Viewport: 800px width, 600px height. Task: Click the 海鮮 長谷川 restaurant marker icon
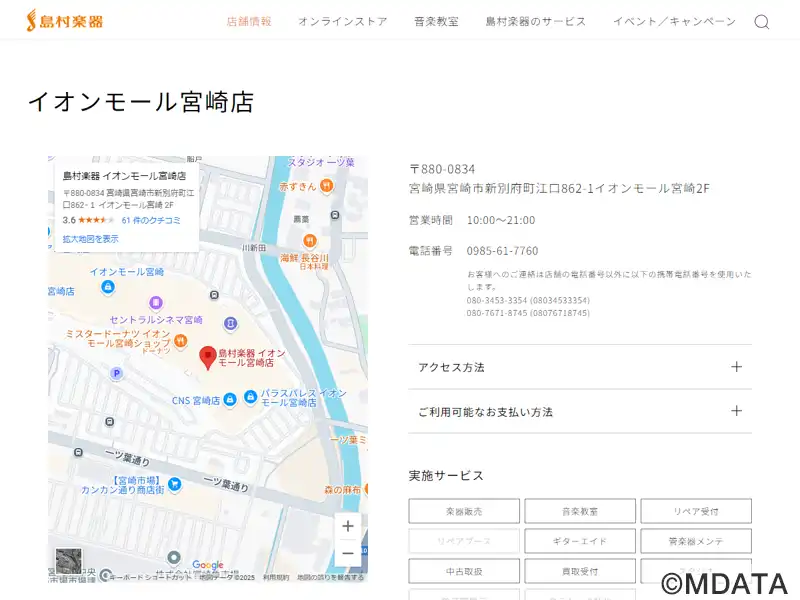tap(309, 240)
